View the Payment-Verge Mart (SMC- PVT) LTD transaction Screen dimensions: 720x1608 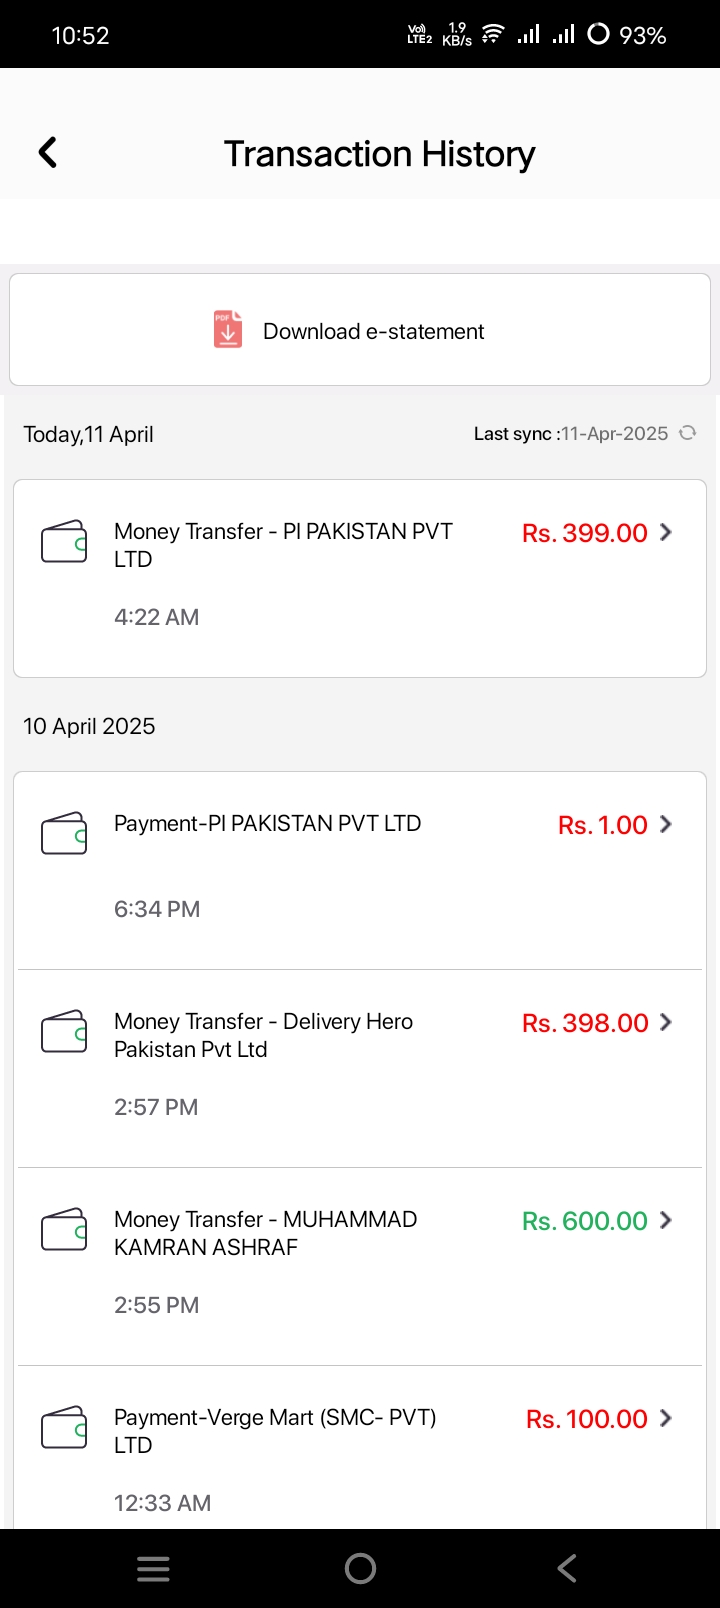click(360, 1447)
